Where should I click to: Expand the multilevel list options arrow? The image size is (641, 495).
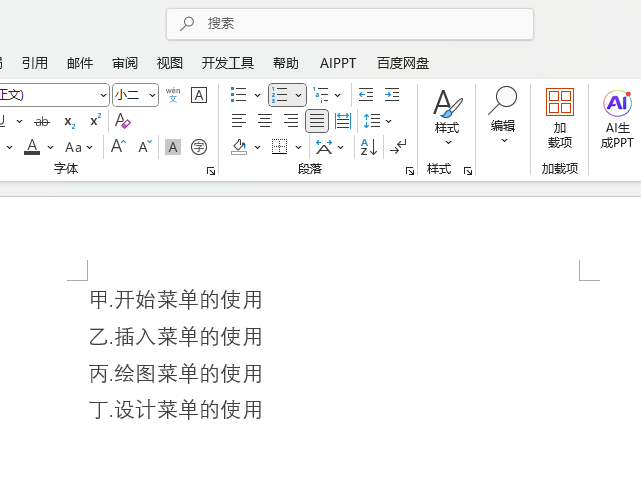click(x=338, y=95)
